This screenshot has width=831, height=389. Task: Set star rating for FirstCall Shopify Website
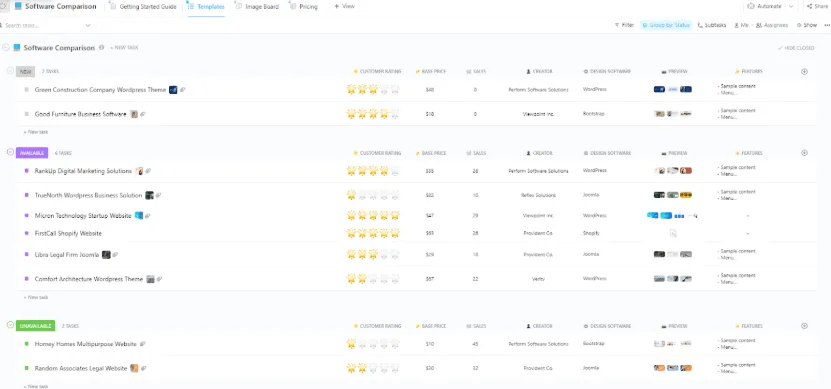click(373, 233)
